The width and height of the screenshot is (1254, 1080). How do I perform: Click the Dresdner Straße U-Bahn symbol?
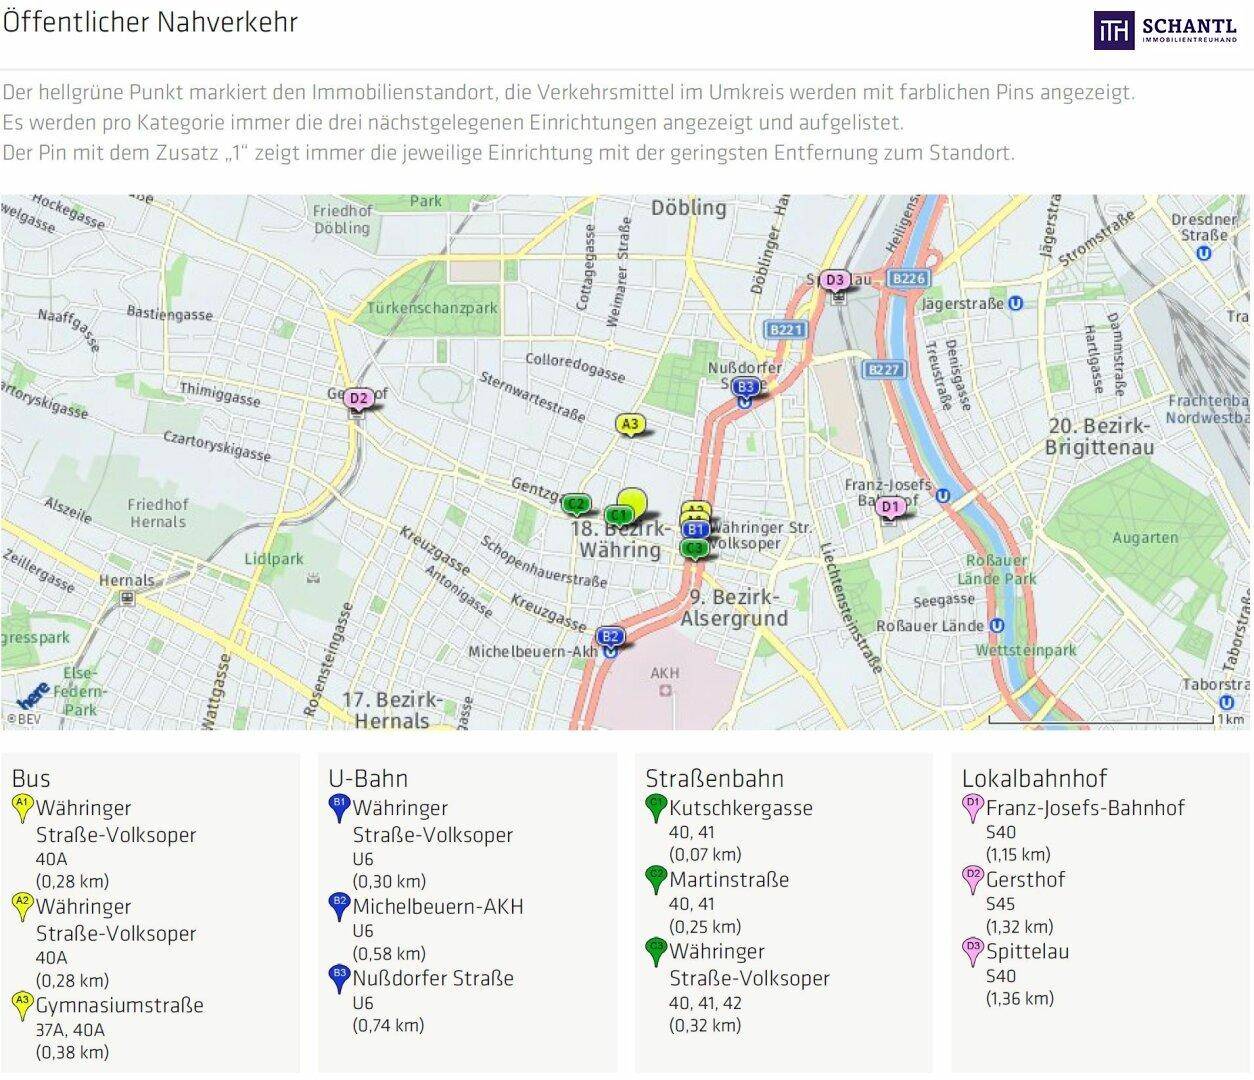click(x=1204, y=253)
